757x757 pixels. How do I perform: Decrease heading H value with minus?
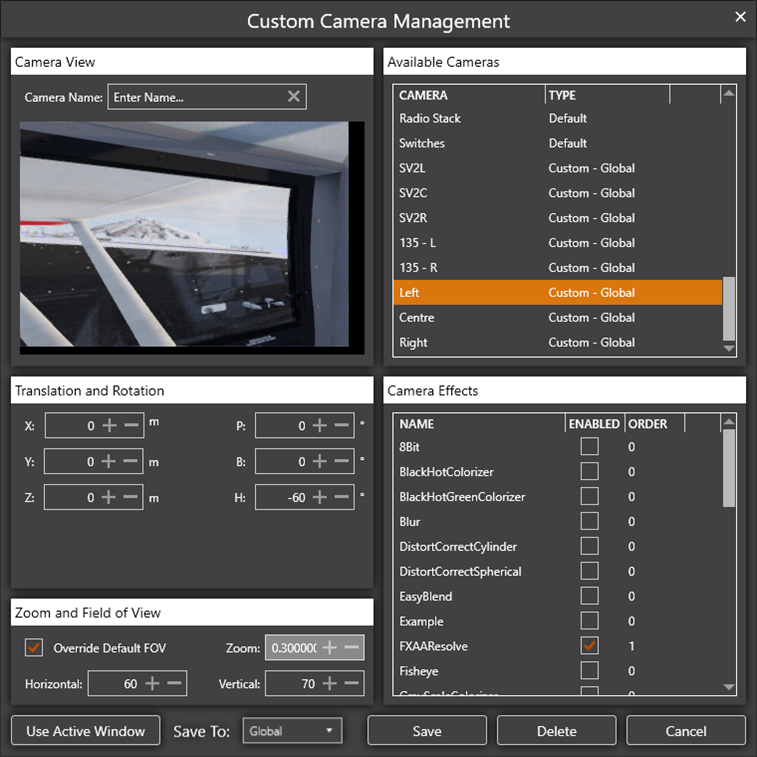pyautogui.click(x=341, y=497)
